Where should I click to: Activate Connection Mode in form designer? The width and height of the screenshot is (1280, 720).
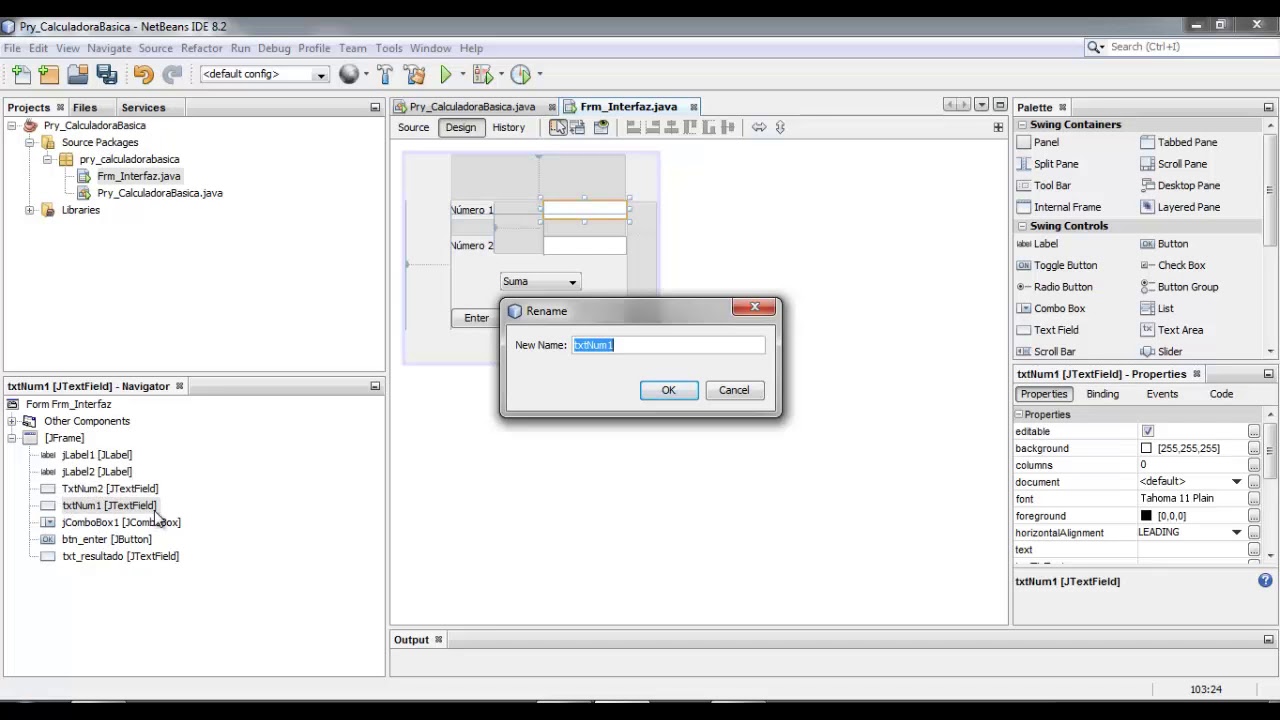[578, 127]
